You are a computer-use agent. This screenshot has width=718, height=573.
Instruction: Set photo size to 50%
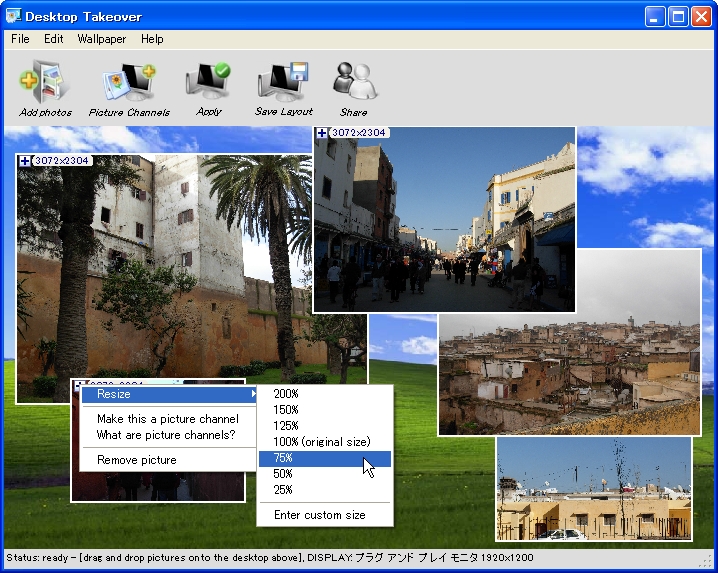325,474
